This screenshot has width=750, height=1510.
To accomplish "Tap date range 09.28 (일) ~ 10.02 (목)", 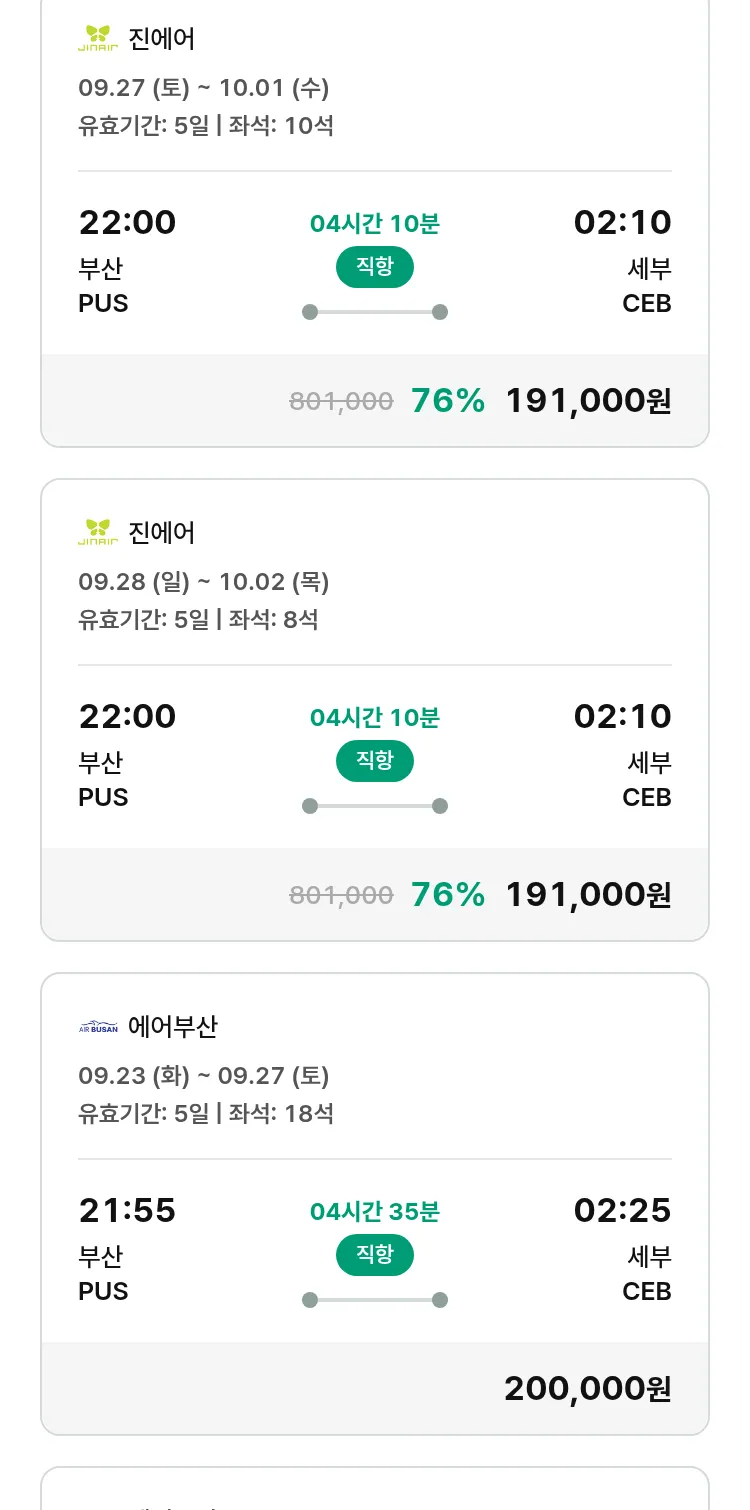I will pos(204,582).
